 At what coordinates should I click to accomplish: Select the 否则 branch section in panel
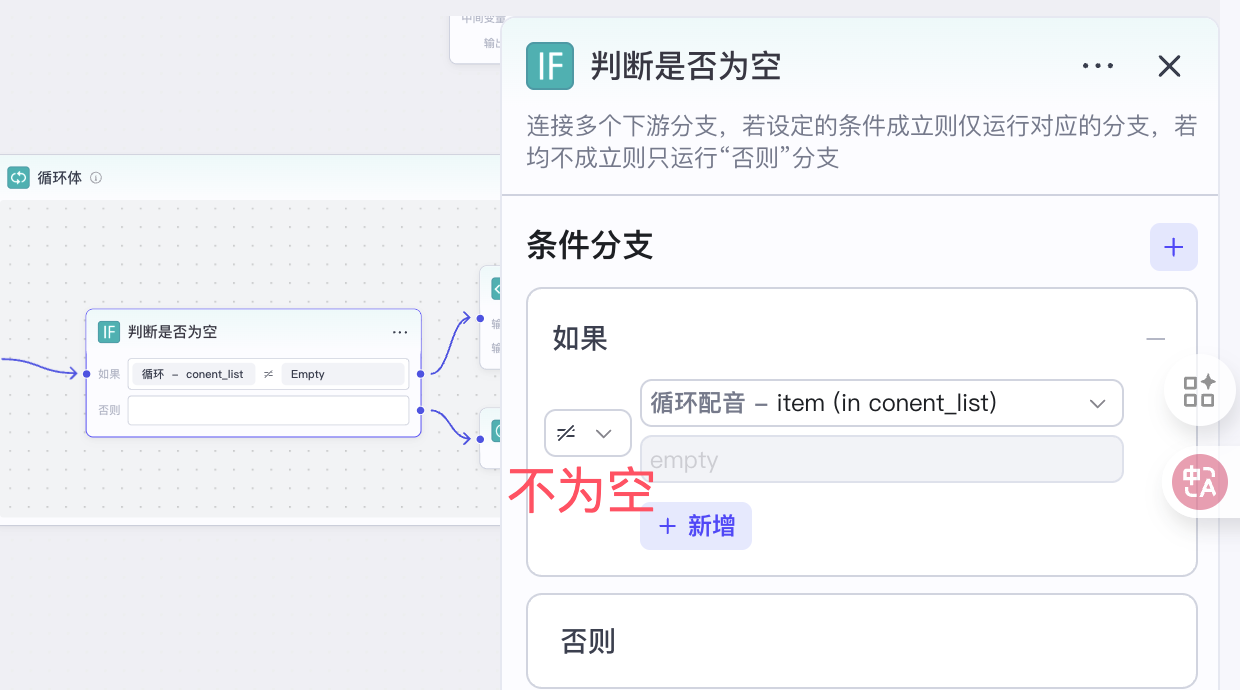point(861,641)
